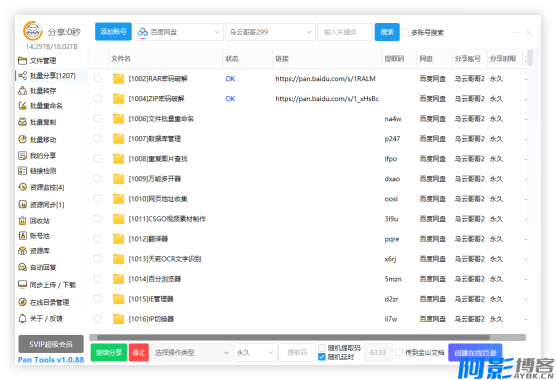Click folder icon of [1008]重复图片查找
This screenshot has height=380, width=556.
pos(118,159)
